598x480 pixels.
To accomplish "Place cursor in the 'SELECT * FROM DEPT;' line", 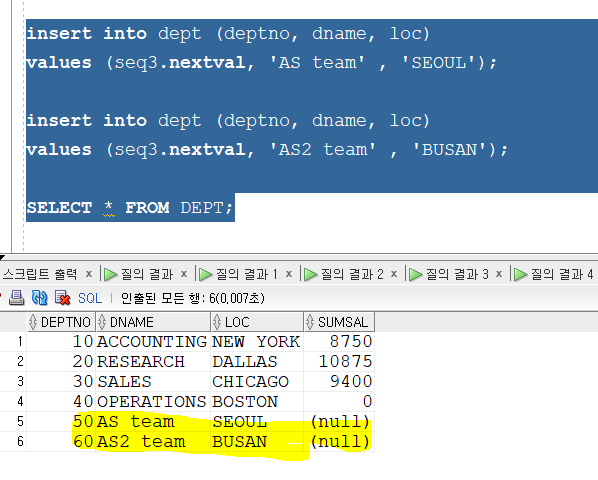I will [130, 208].
